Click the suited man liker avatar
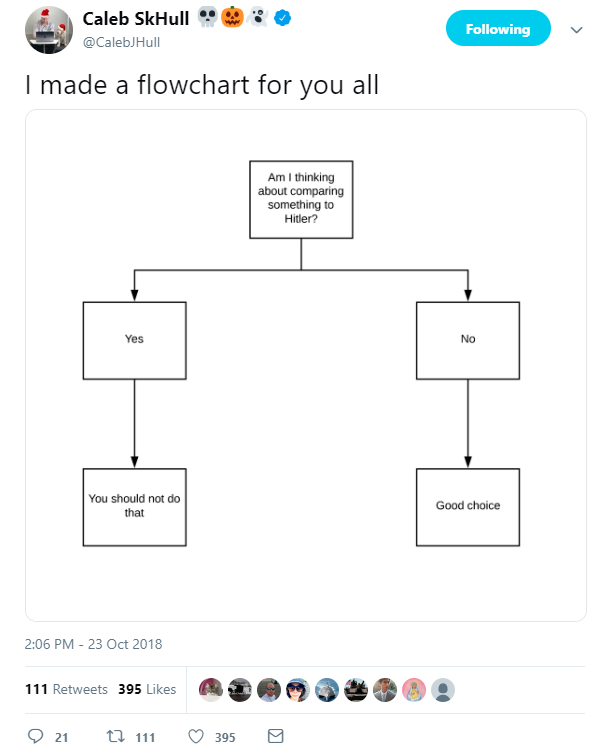The image size is (614, 754). point(385,690)
